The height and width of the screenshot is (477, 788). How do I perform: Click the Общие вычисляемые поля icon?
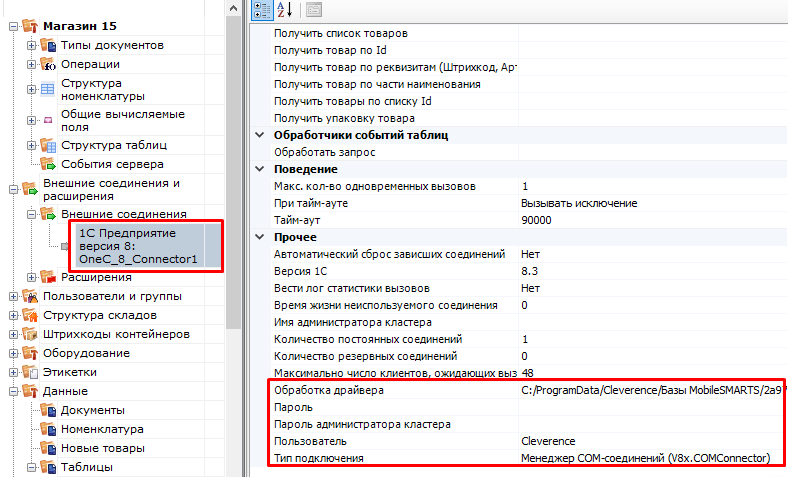48,120
